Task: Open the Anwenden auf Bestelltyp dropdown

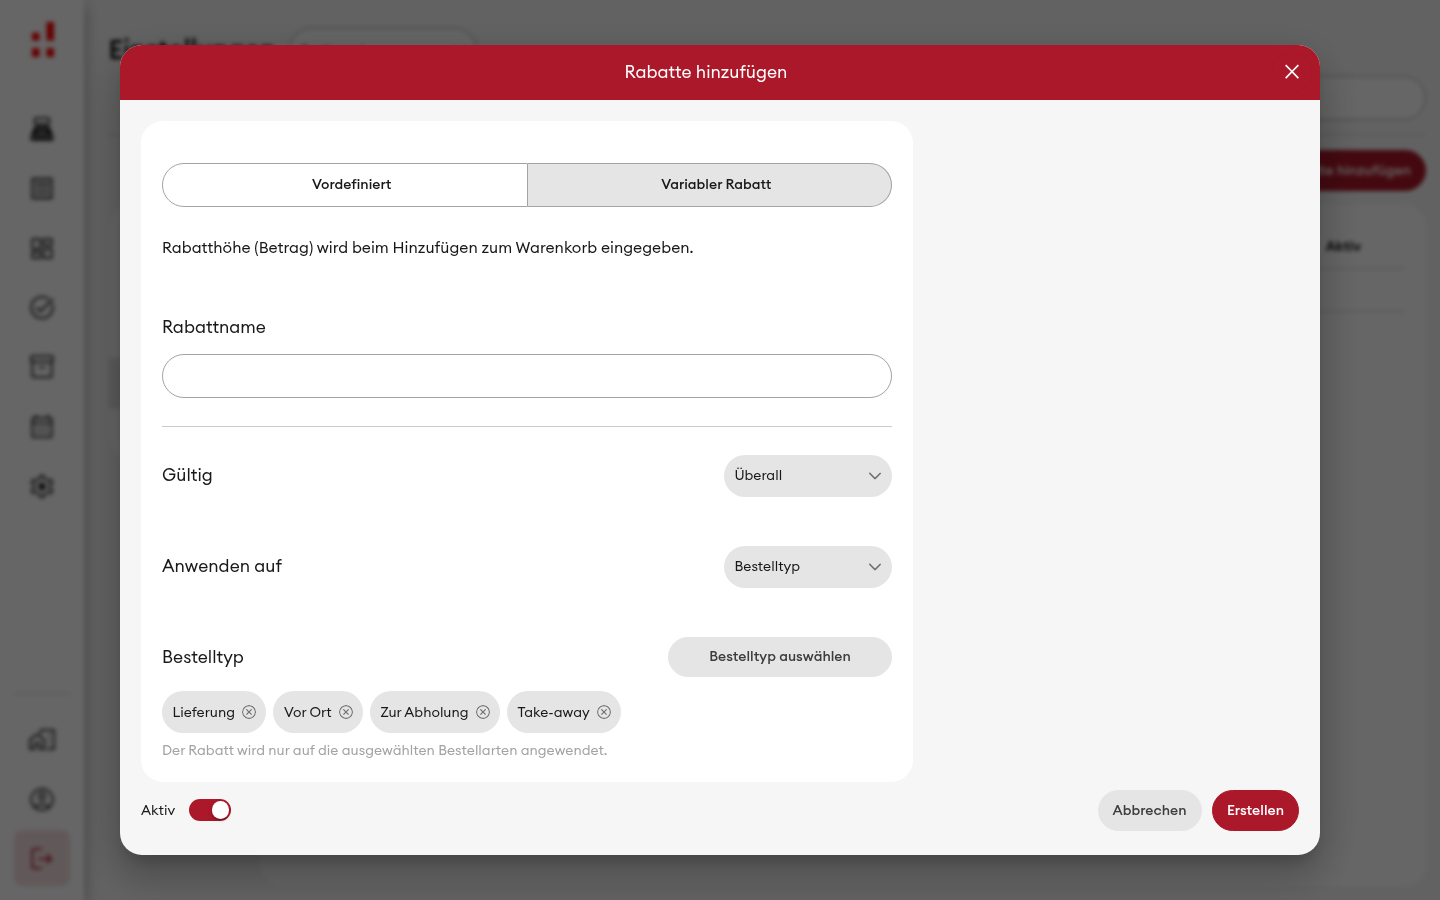Action: coord(808,567)
